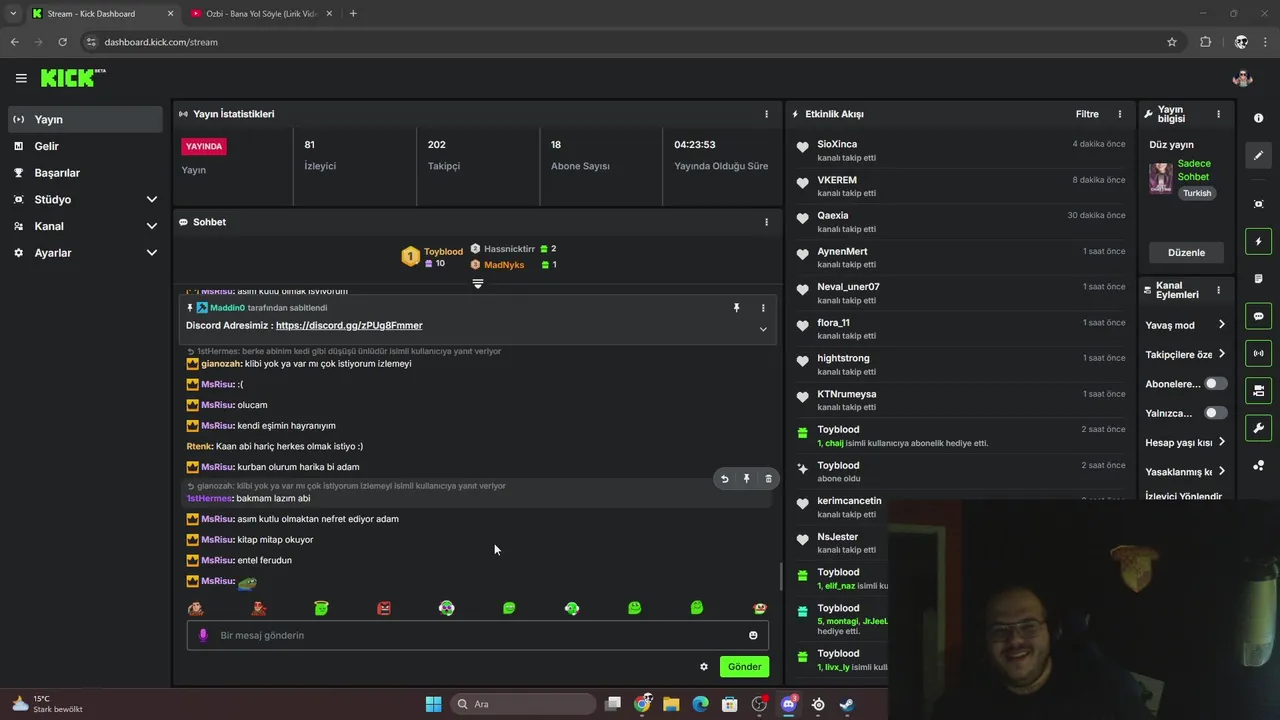This screenshot has height=720, width=1280.
Task: Open Yayın İstatistikleri panel options menu
Action: 767,114
